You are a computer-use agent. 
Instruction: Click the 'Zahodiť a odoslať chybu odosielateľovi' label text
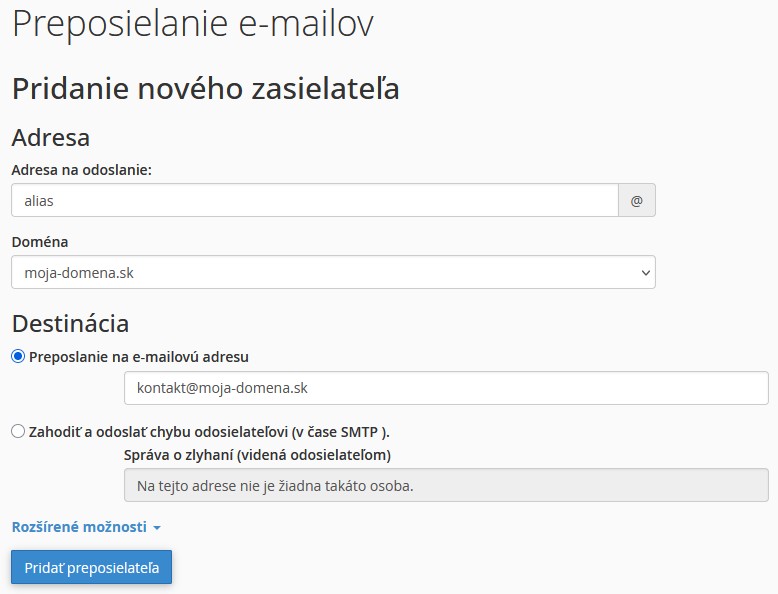209,432
